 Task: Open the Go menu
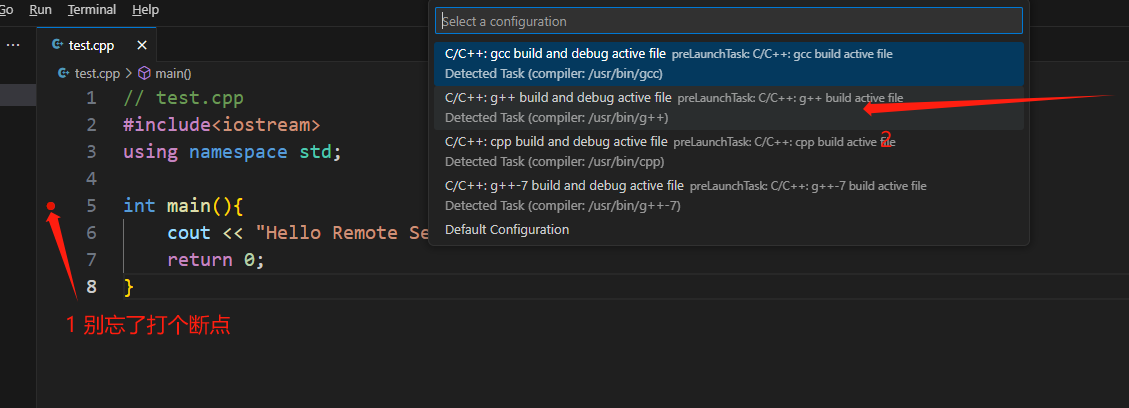pos(6,10)
